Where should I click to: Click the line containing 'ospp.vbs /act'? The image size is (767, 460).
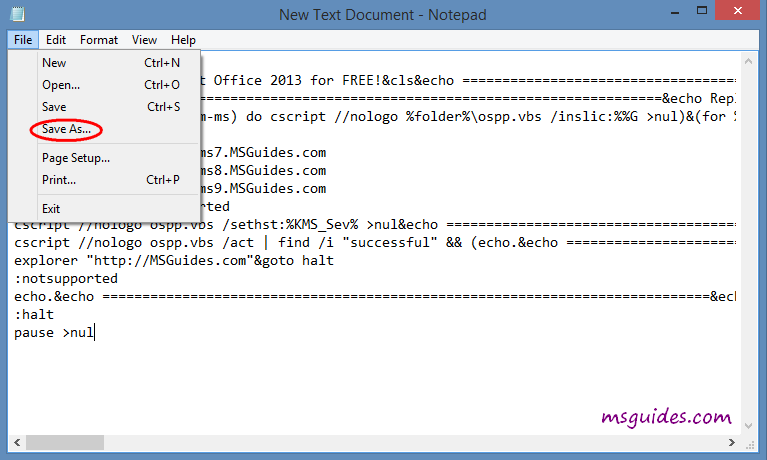point(375,242)
